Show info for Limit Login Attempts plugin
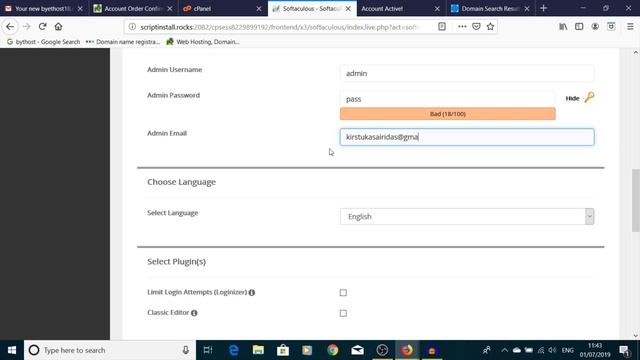The image size is (640, 360). pos(252,293)
